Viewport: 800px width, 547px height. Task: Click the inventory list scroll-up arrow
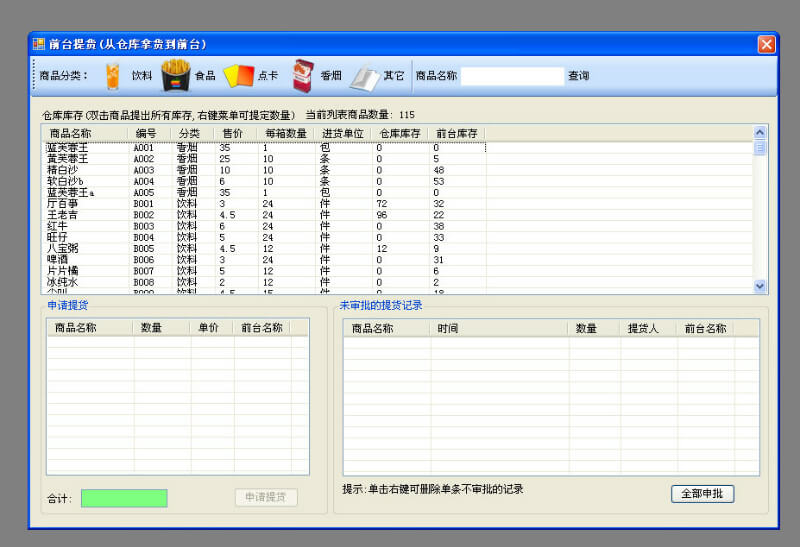tap(759, 132)
